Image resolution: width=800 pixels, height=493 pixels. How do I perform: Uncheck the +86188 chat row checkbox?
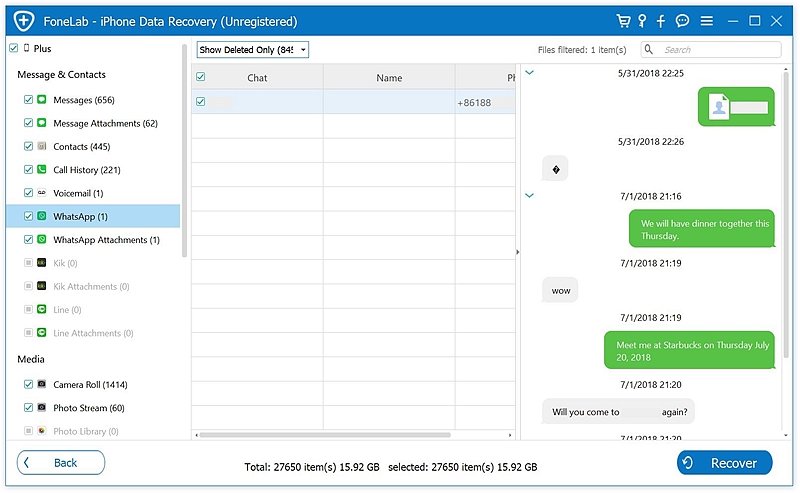click(x=201, y=102)
